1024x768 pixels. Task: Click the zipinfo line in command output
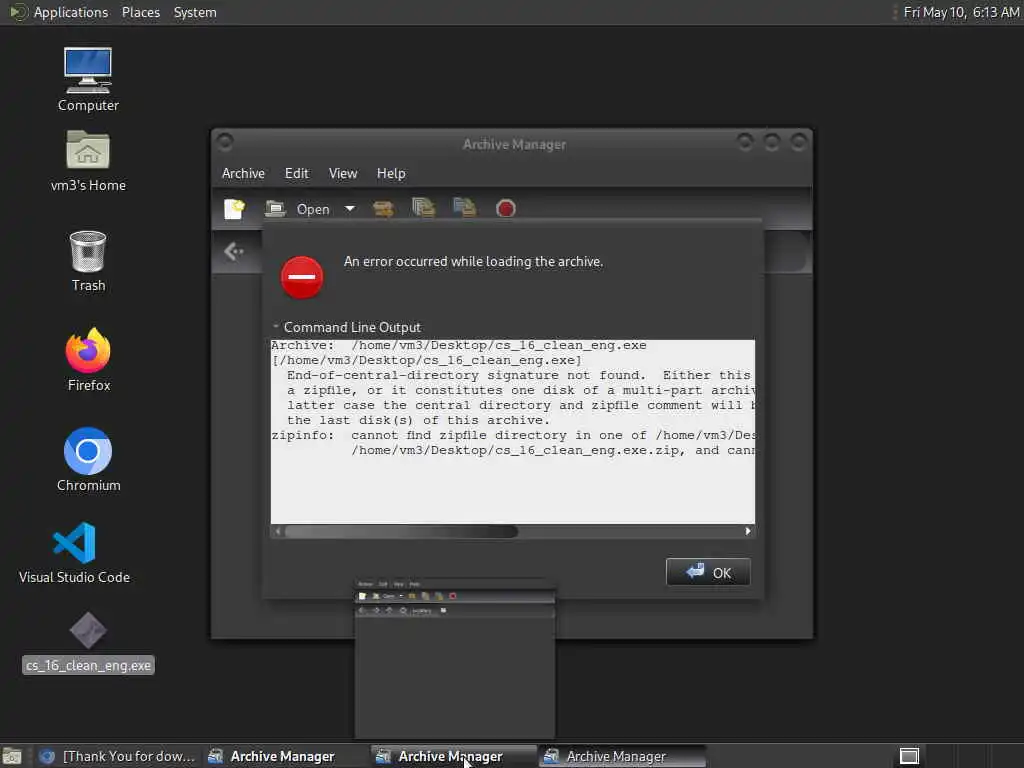[513, 436]
